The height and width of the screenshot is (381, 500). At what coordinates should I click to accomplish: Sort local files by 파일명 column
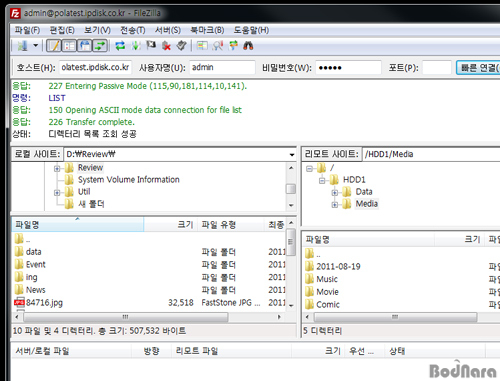pyautogui.click(x=78, y=225)
